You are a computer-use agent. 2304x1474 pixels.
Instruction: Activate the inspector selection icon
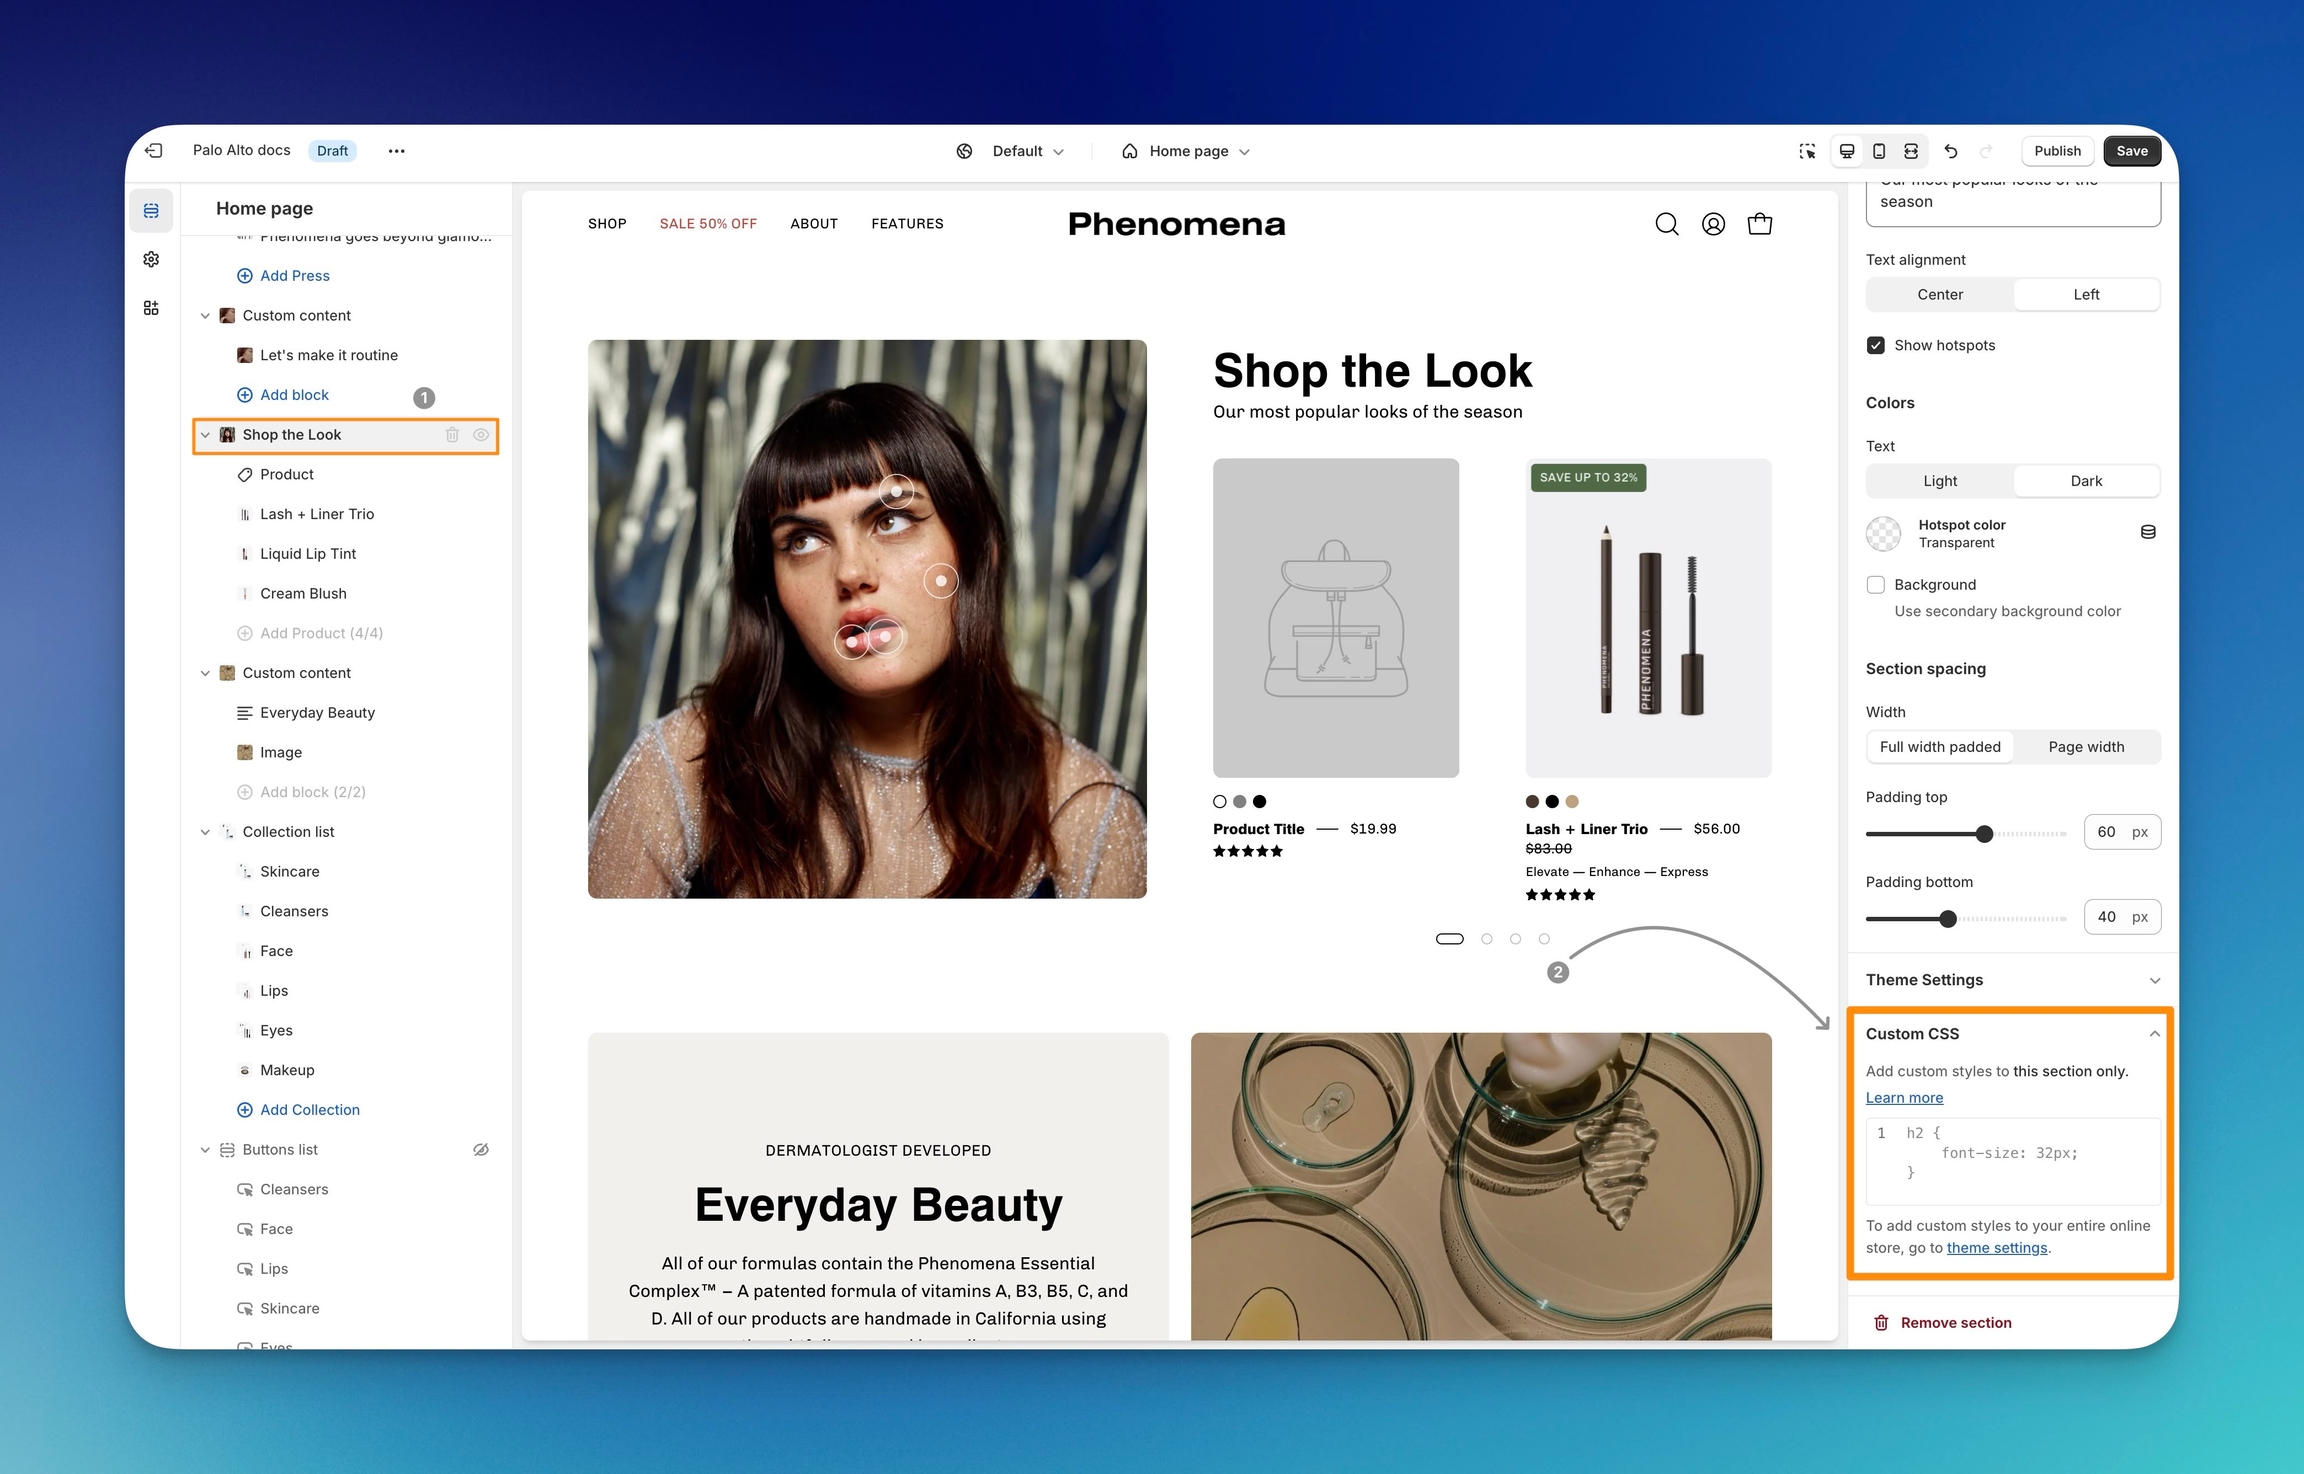coord(1807,151)
